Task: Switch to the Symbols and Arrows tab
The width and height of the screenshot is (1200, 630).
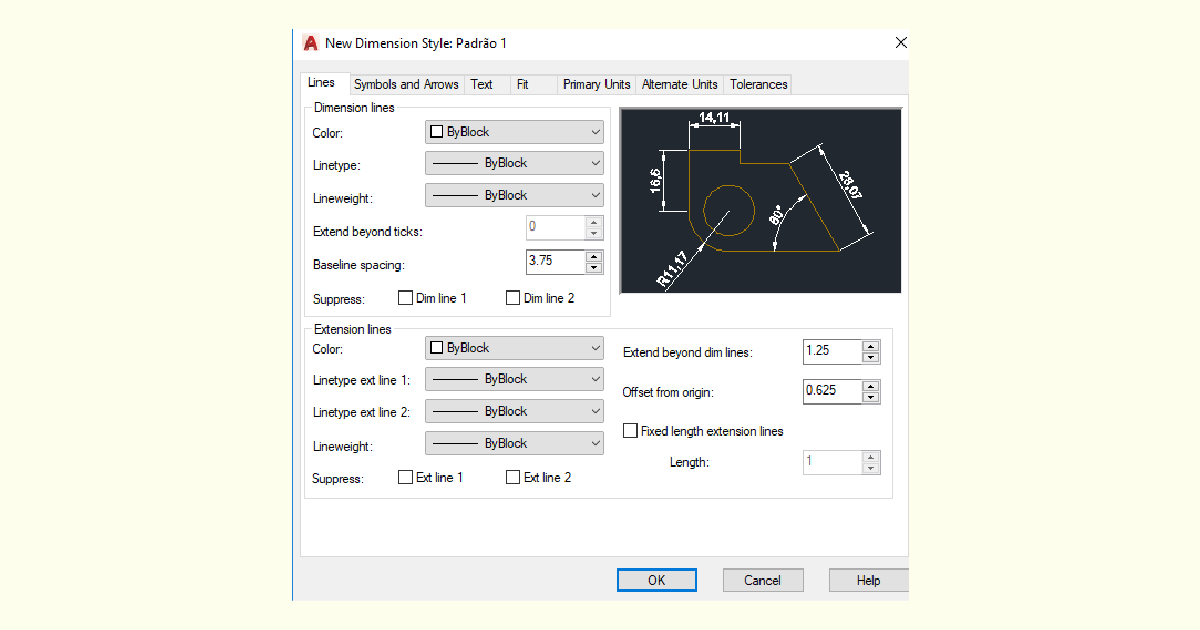Action: (x=406, y=85)
